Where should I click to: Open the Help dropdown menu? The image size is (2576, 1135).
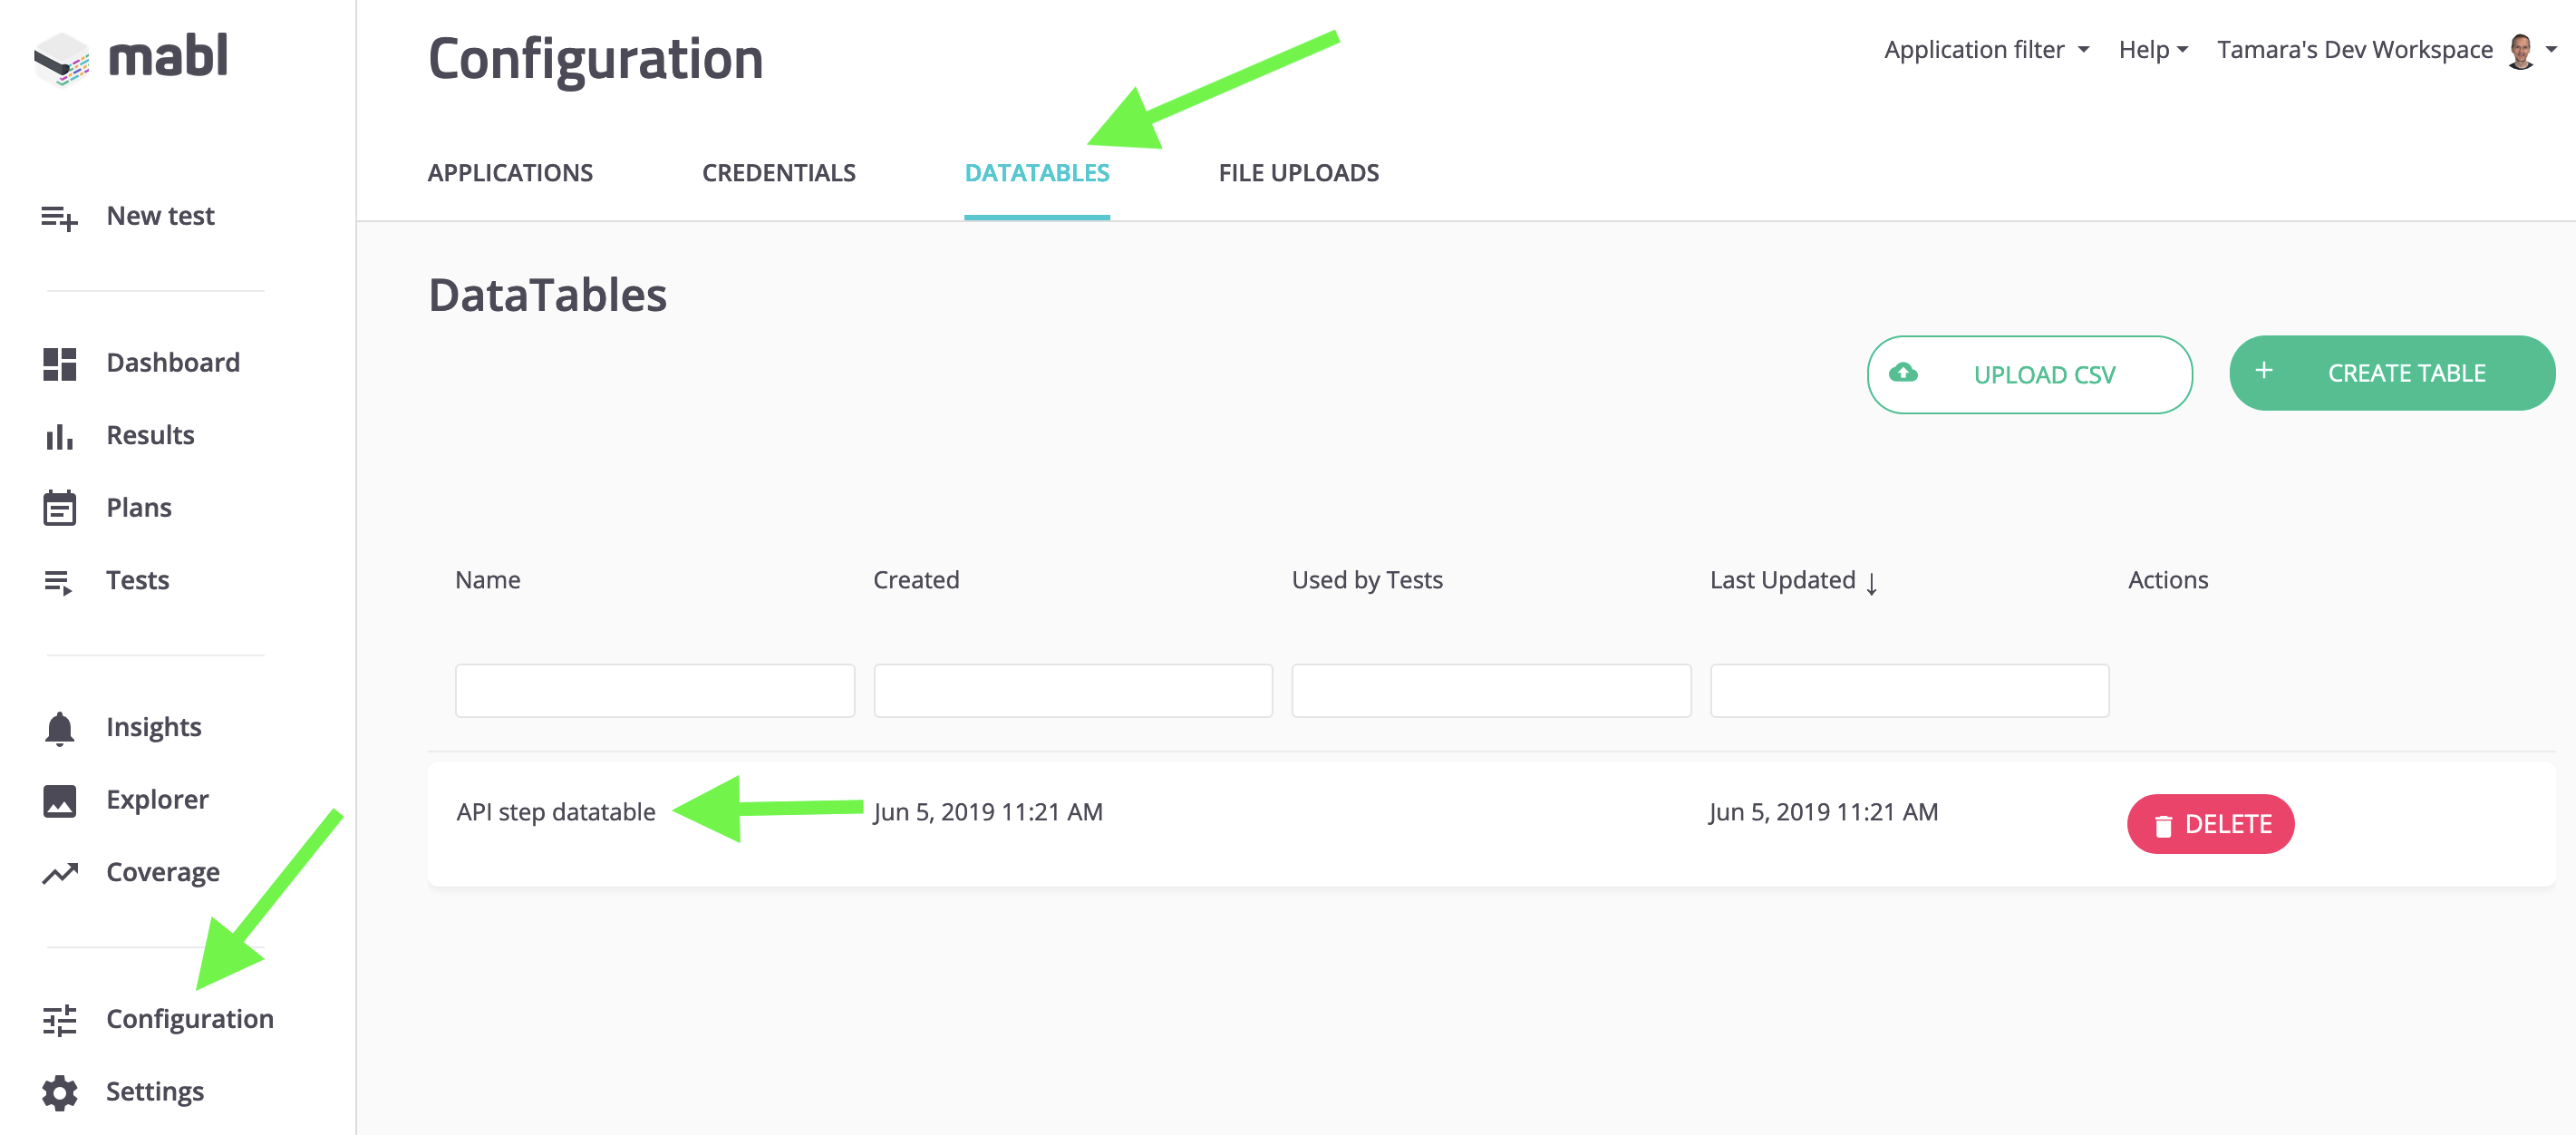coord(2153,50)
